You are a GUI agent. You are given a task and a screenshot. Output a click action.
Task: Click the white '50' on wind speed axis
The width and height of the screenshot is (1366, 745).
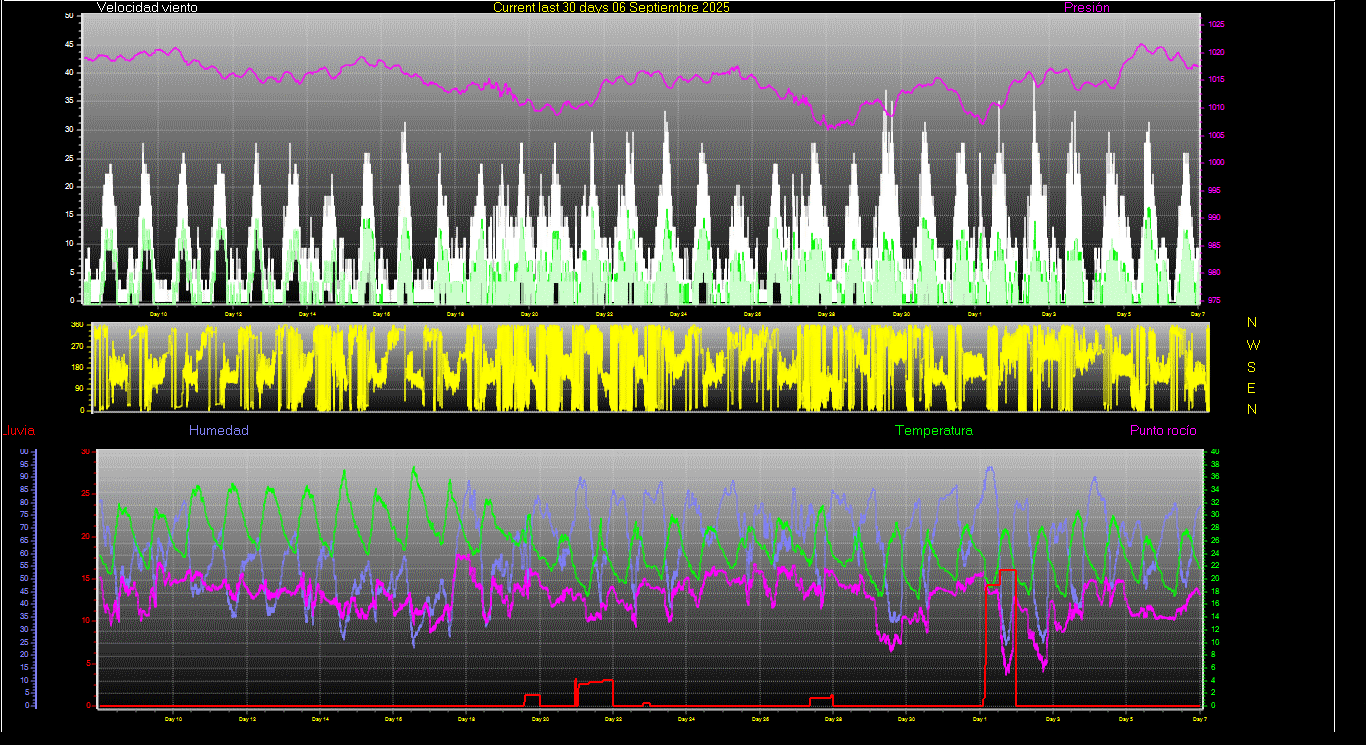coord(69,16)
